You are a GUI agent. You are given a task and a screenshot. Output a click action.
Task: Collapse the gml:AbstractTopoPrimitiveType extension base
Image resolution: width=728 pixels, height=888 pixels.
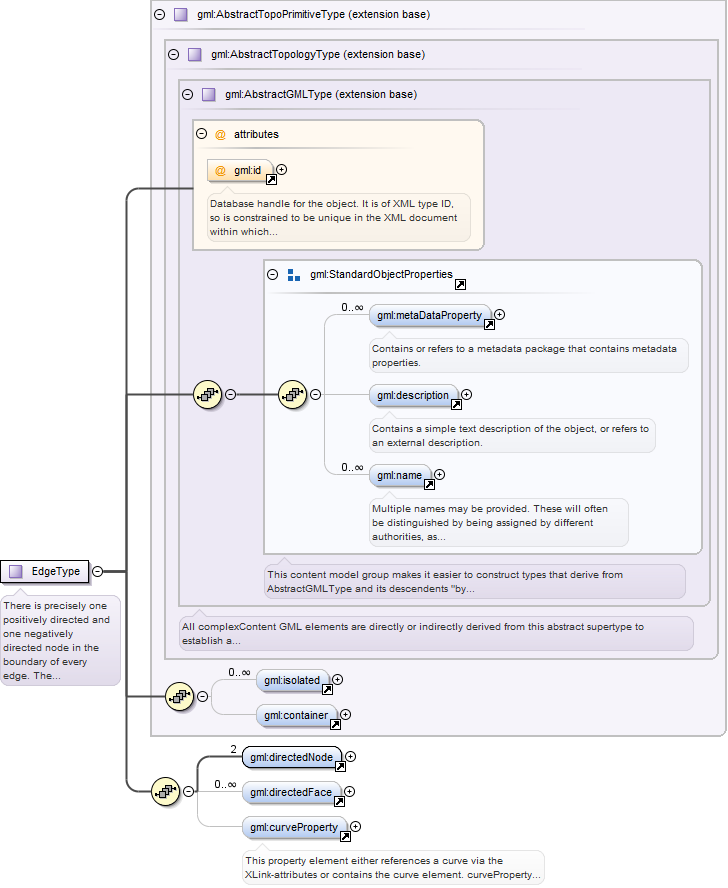coord(160,15)
